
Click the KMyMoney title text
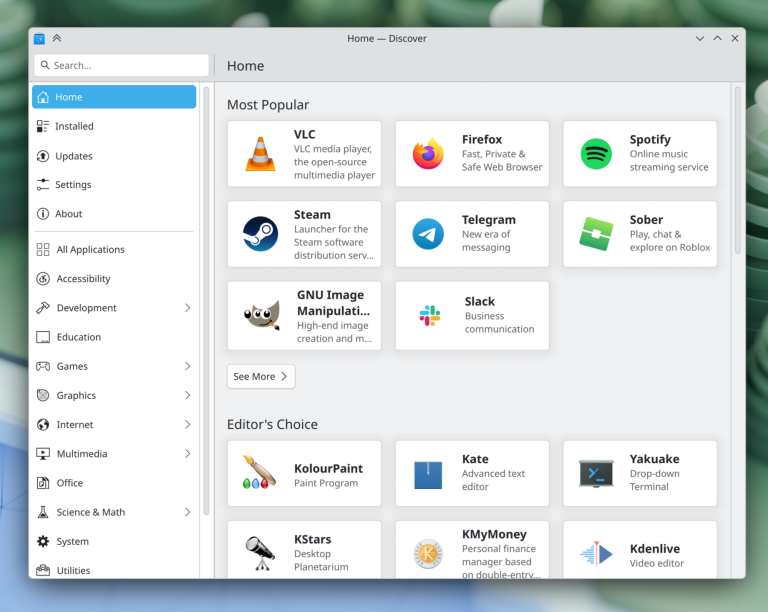point(494,534)
